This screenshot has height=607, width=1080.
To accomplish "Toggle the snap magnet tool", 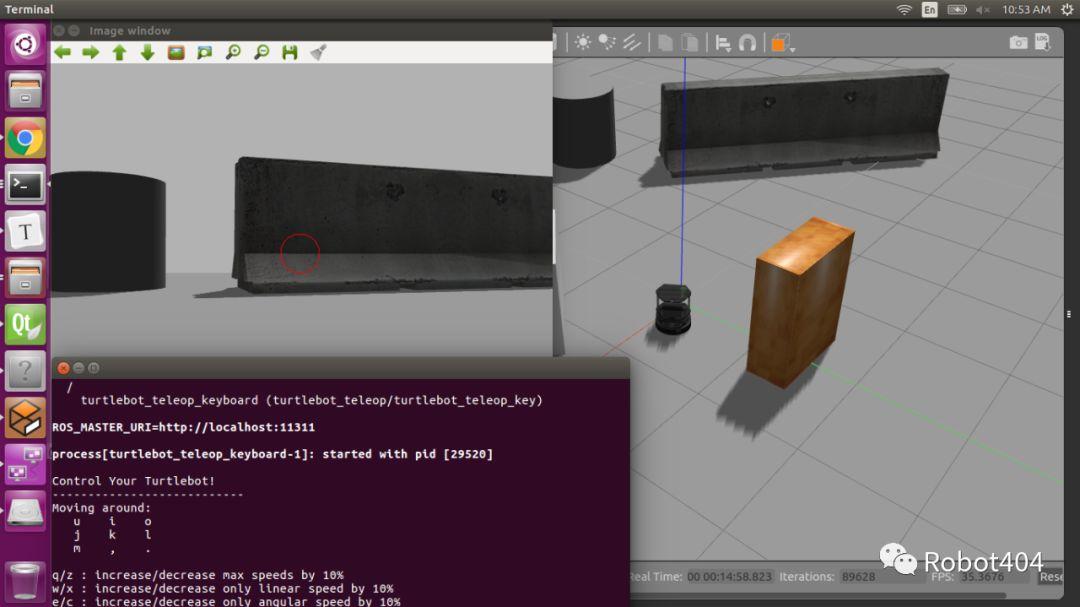I will pos(747,43).
